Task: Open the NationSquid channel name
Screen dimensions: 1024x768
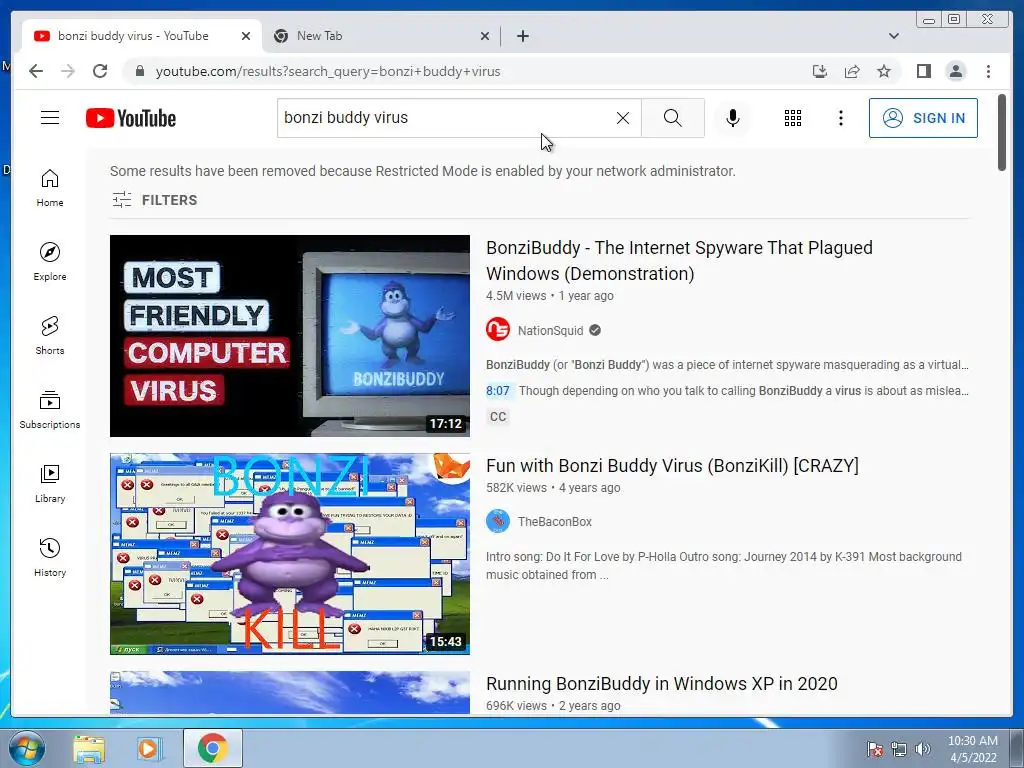Action: click(551, 330)
